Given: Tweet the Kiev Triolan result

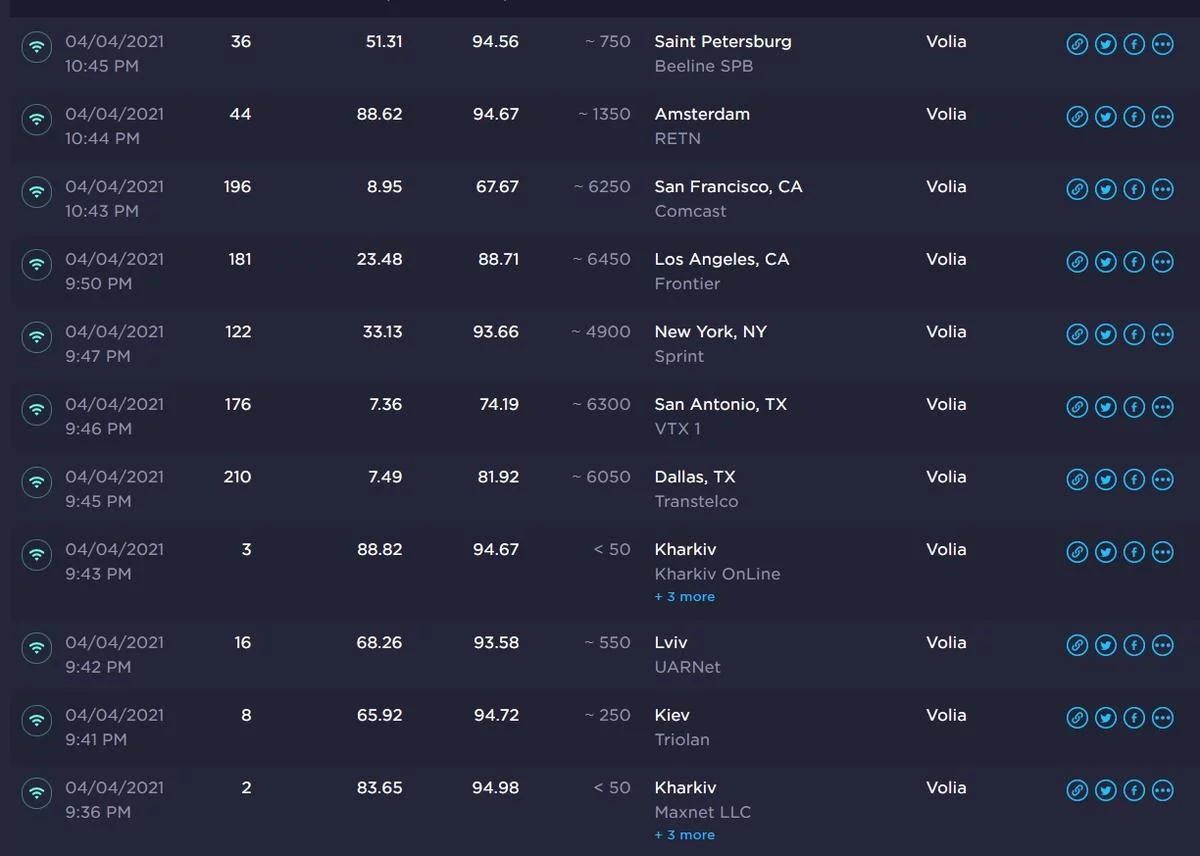Looking at the screenshot, I should point(1105,718).
